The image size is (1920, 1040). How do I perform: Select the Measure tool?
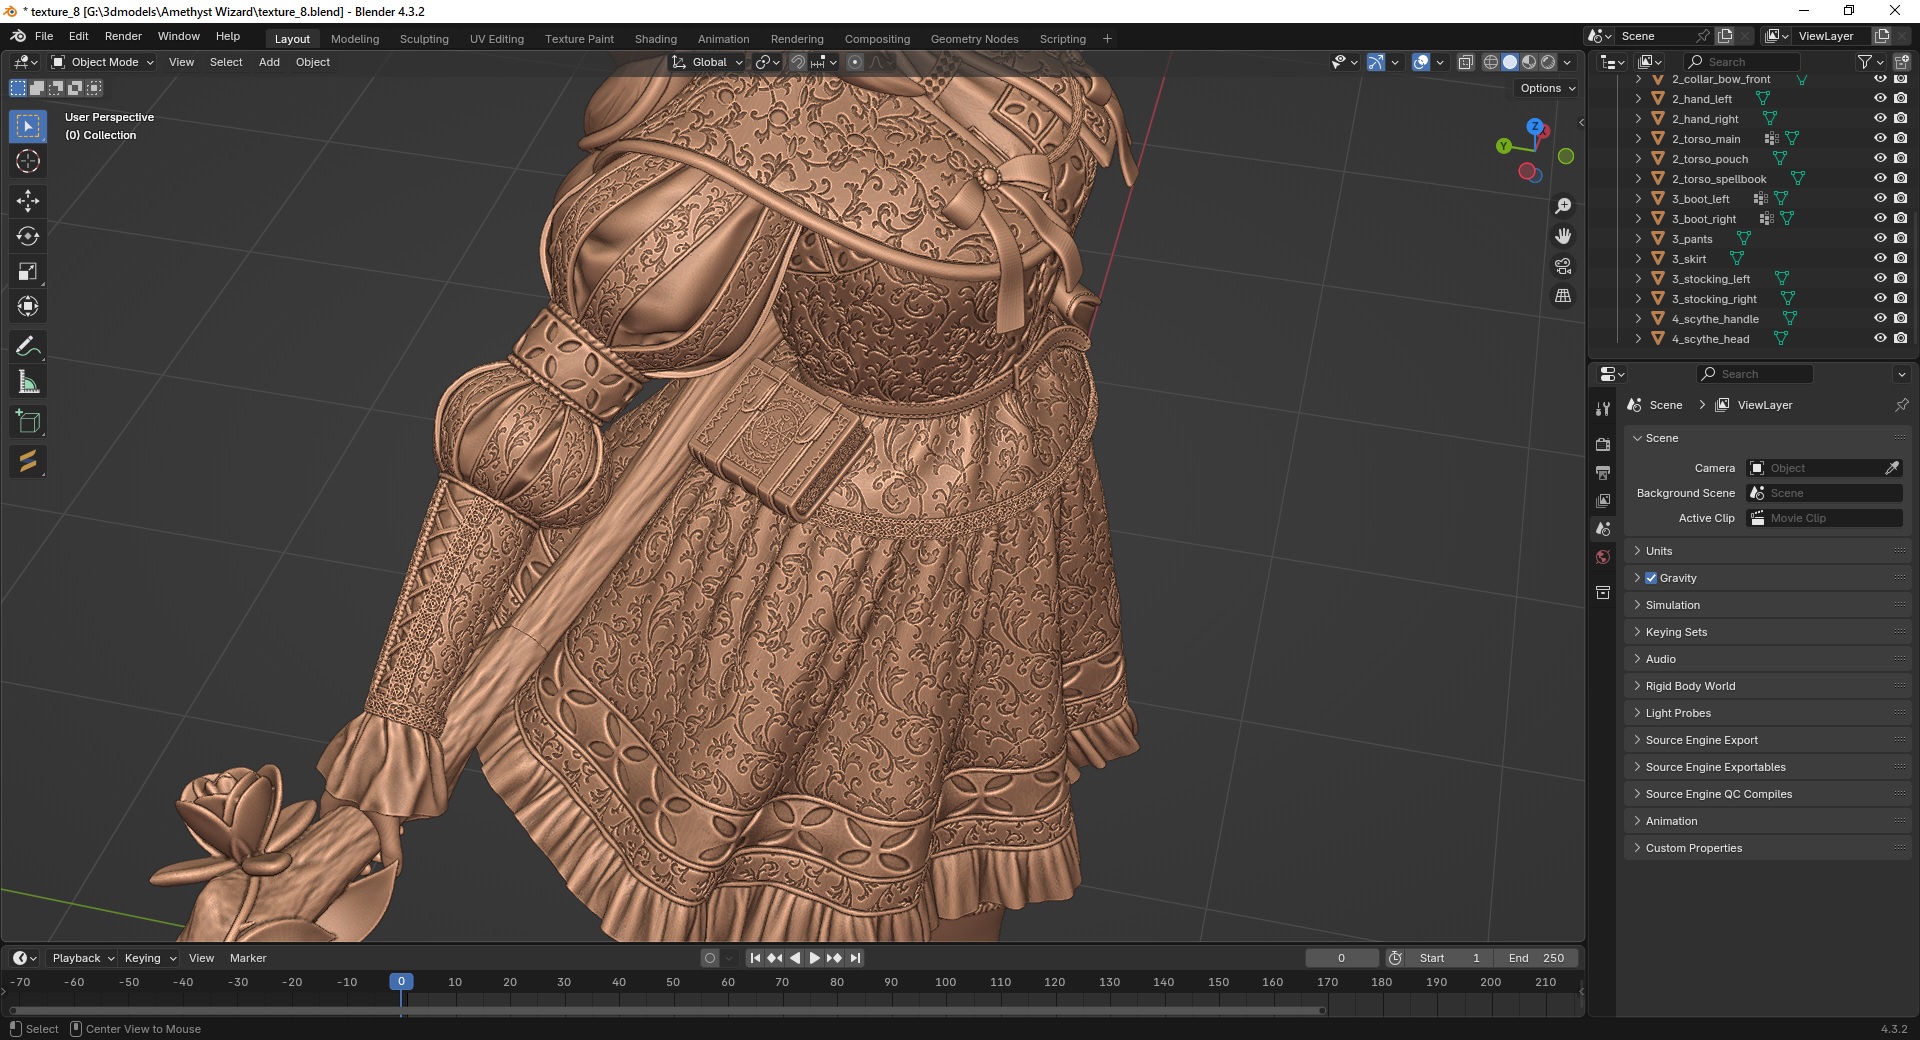[28, 382]
